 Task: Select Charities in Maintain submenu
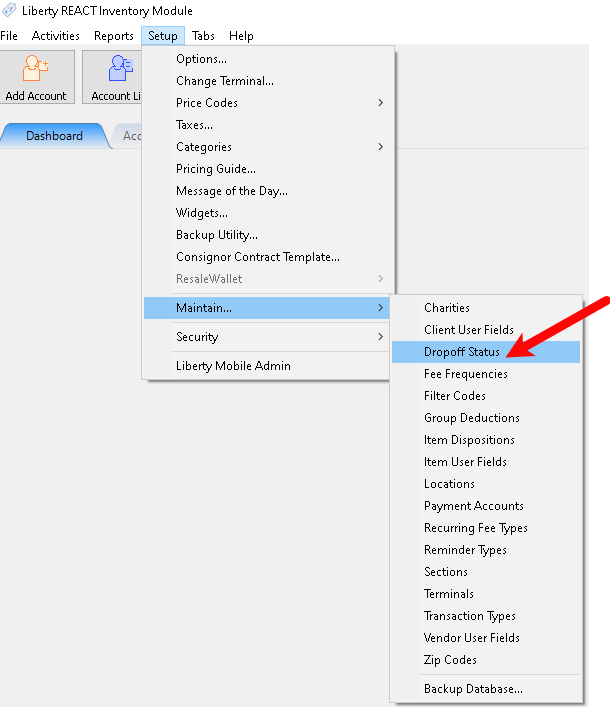pos(486,308)
